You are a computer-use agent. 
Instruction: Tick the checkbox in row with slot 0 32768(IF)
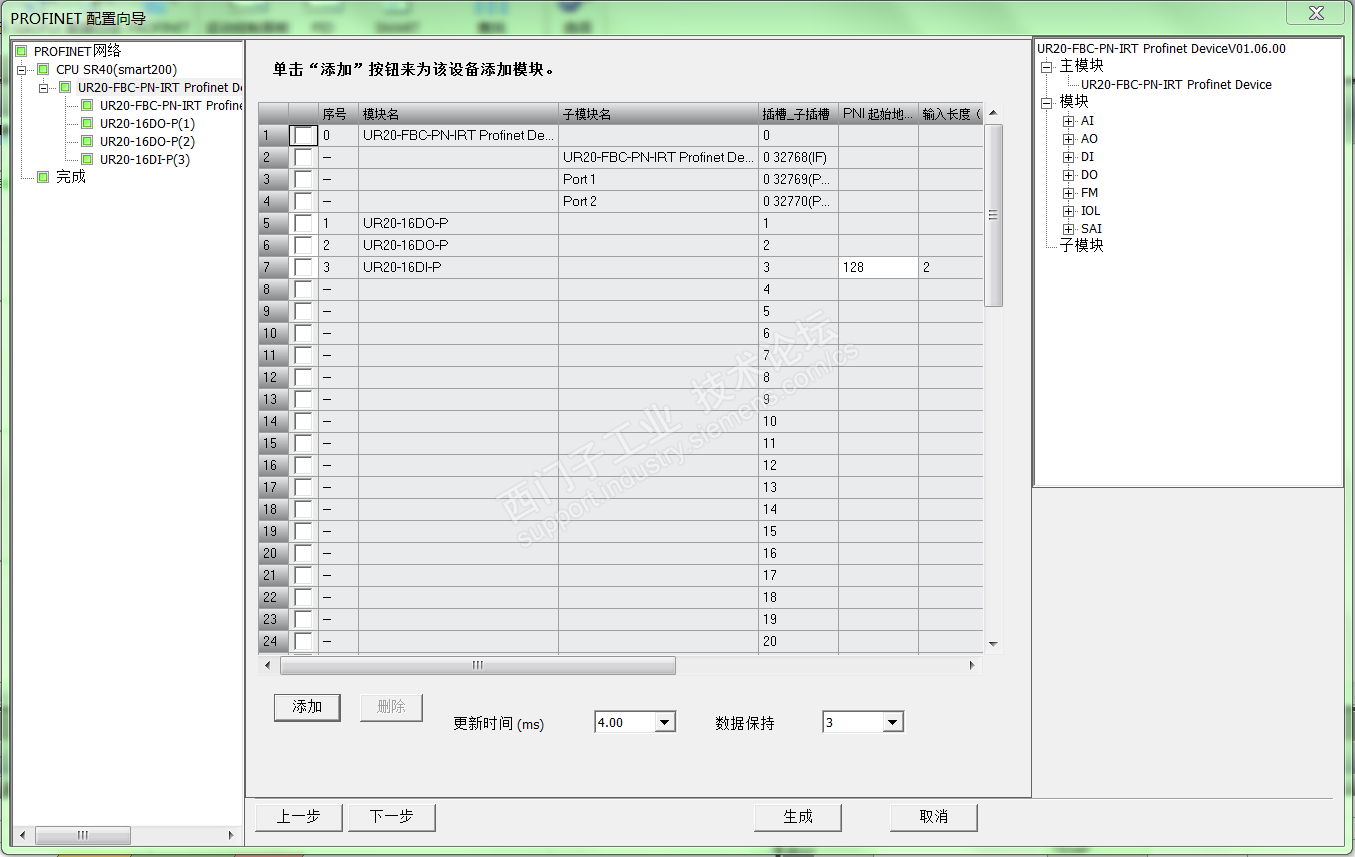point(302,158)
